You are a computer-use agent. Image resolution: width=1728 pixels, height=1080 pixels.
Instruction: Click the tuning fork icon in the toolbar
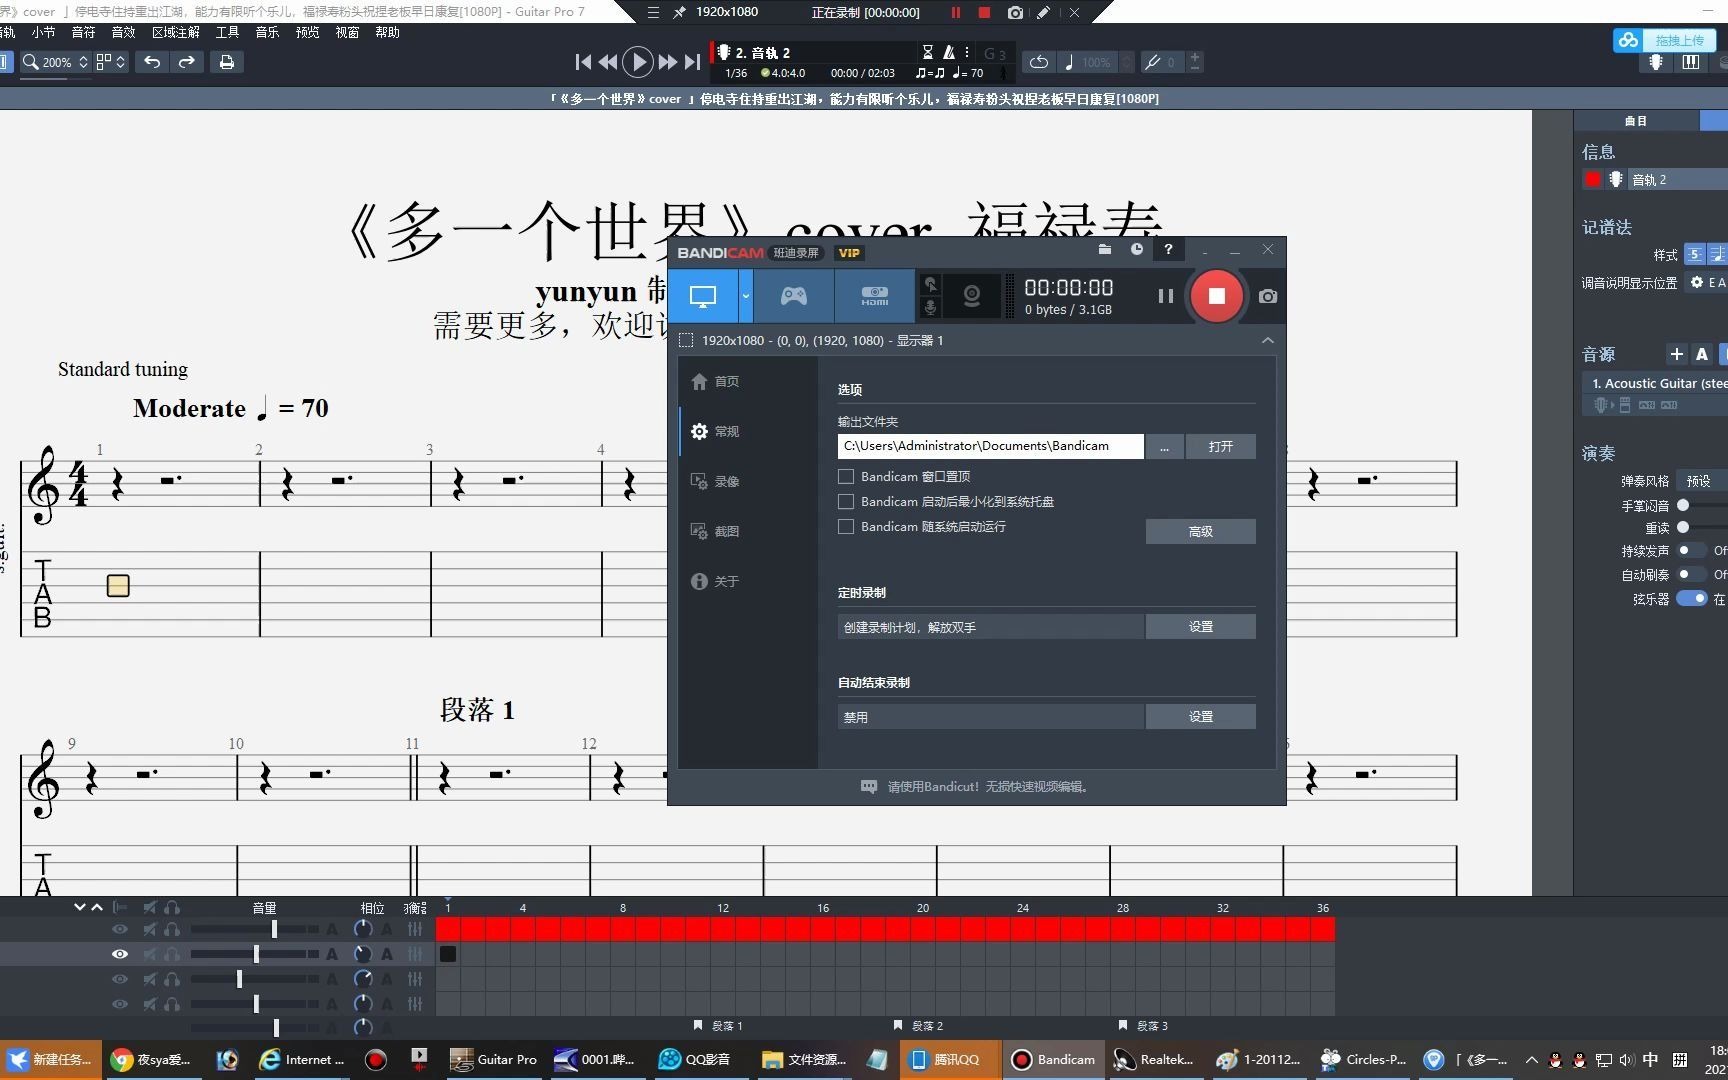pos(1153,62)
